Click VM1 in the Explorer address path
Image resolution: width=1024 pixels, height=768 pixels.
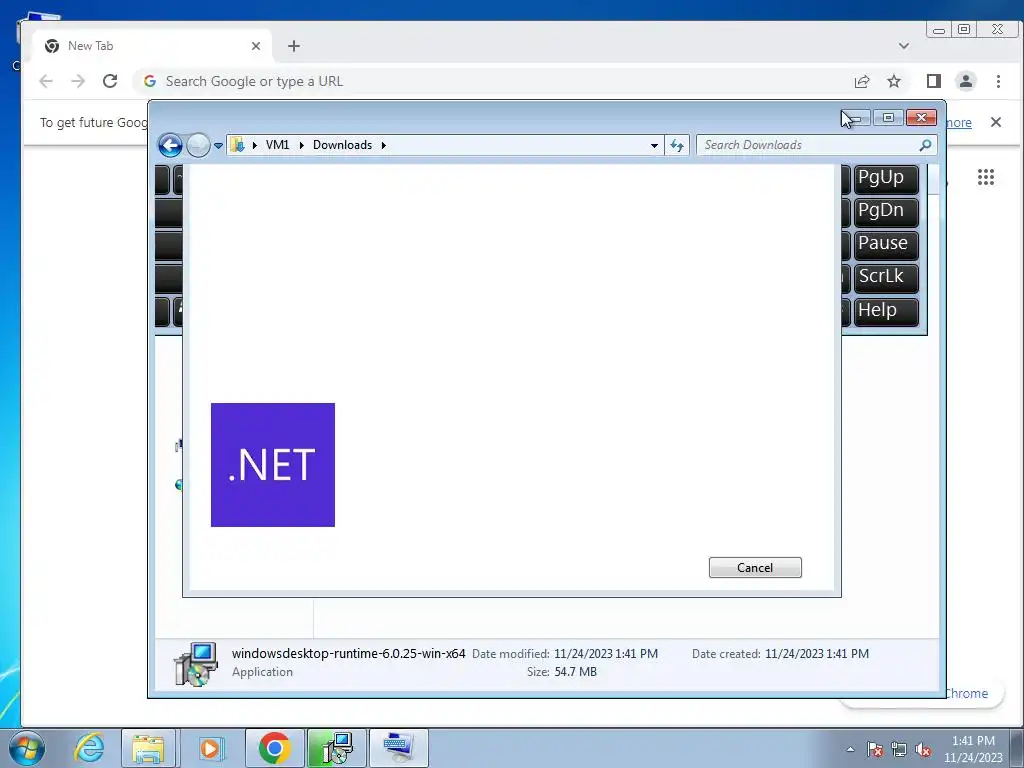click(277, 145)
